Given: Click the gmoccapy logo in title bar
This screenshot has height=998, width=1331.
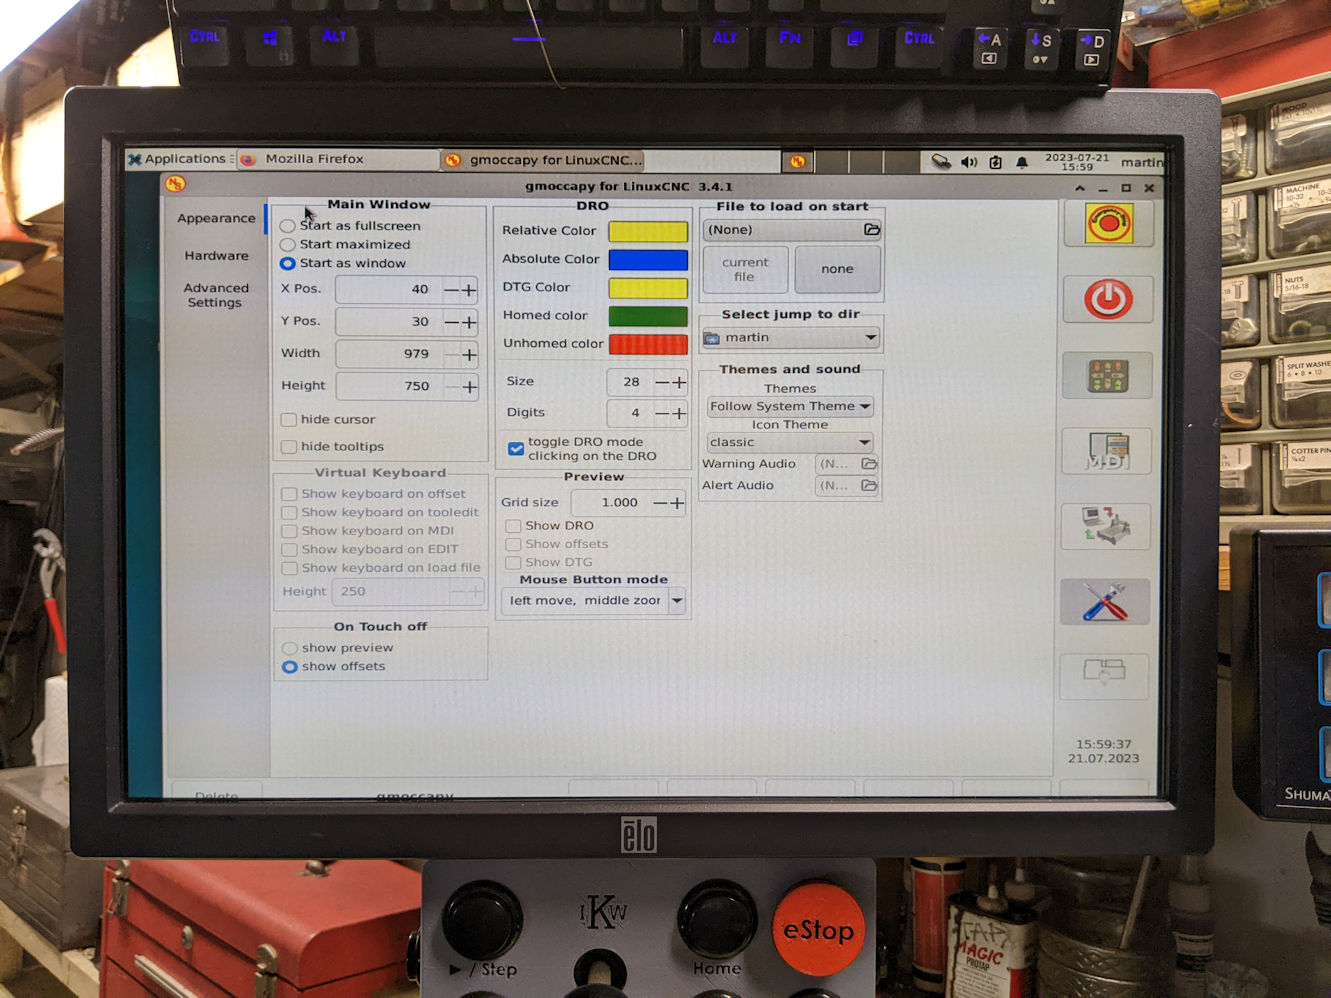Looking at the screenshot, I should point(175,184).
